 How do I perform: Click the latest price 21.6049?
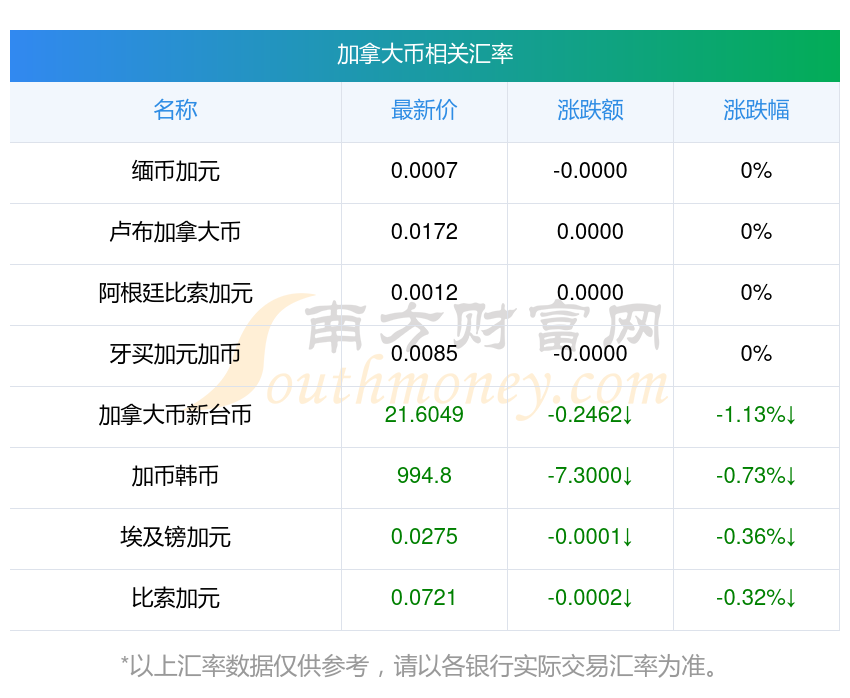(424, 415)
